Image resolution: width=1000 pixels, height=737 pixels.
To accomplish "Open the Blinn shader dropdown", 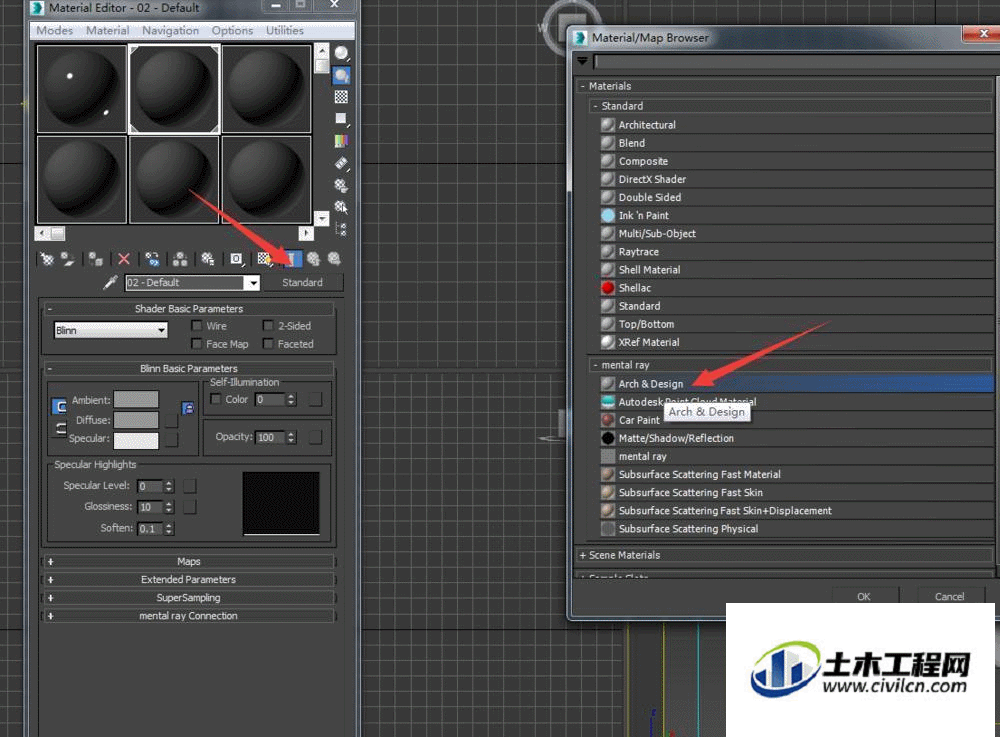I will pos(111,330).
